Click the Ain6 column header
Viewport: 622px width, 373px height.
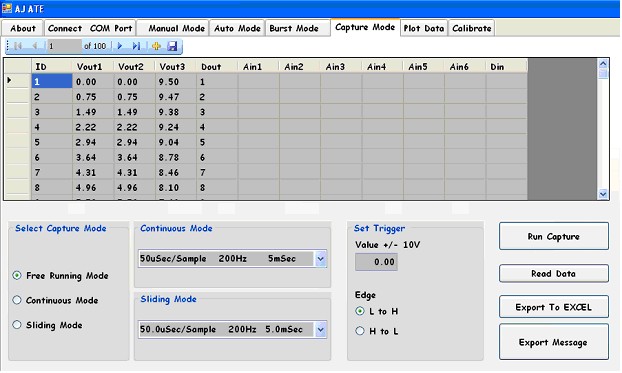click(465, 66)
